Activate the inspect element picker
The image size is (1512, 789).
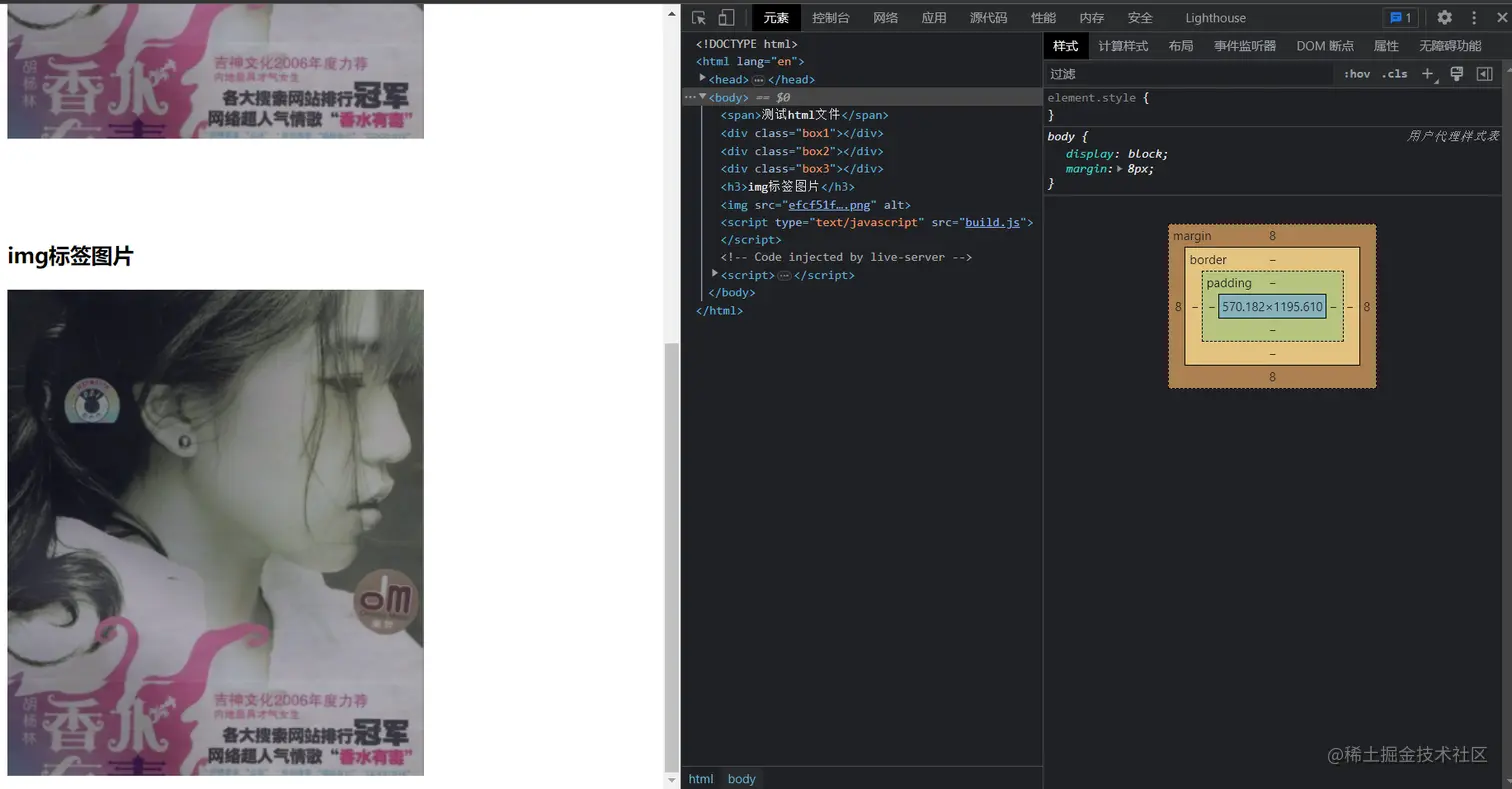[699, 18]
